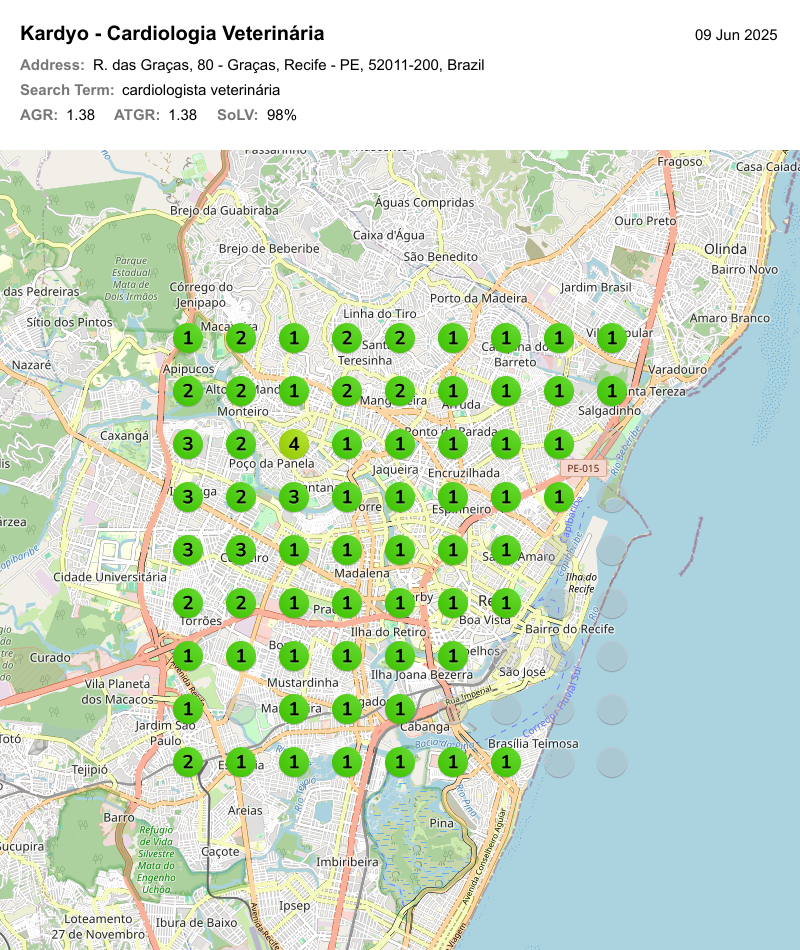
Task: Click rank 1 marker covering Vila Popular label
Action: 612,337
